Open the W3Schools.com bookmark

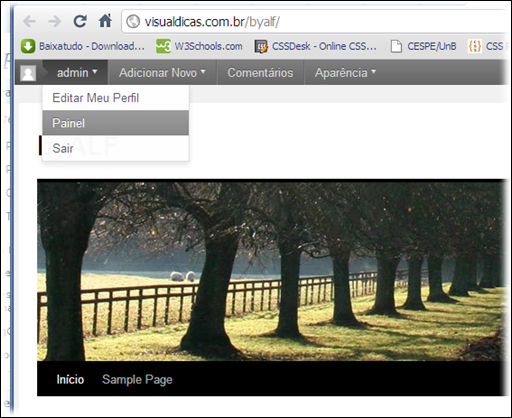199,46
